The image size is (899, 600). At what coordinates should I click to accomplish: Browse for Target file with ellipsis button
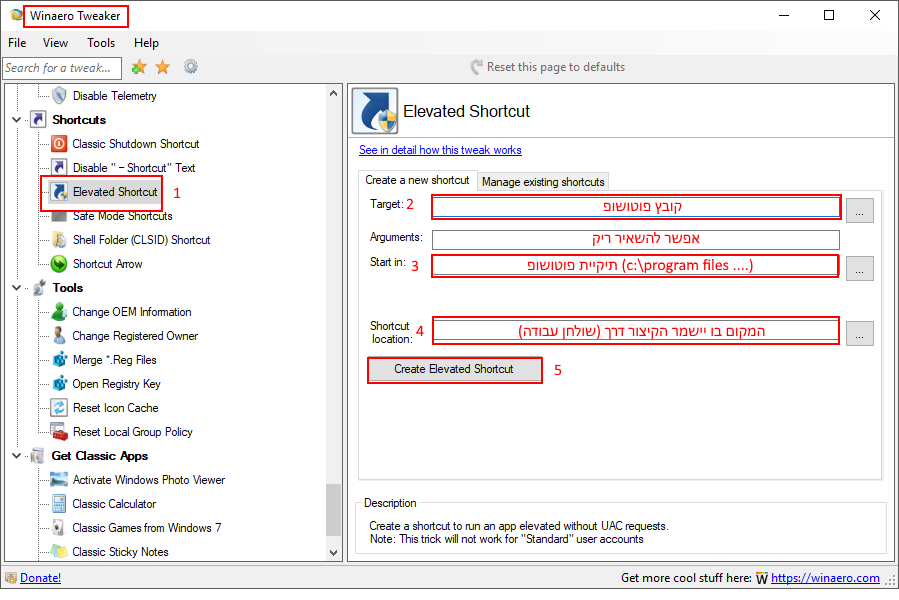click(x=859, y=211)
